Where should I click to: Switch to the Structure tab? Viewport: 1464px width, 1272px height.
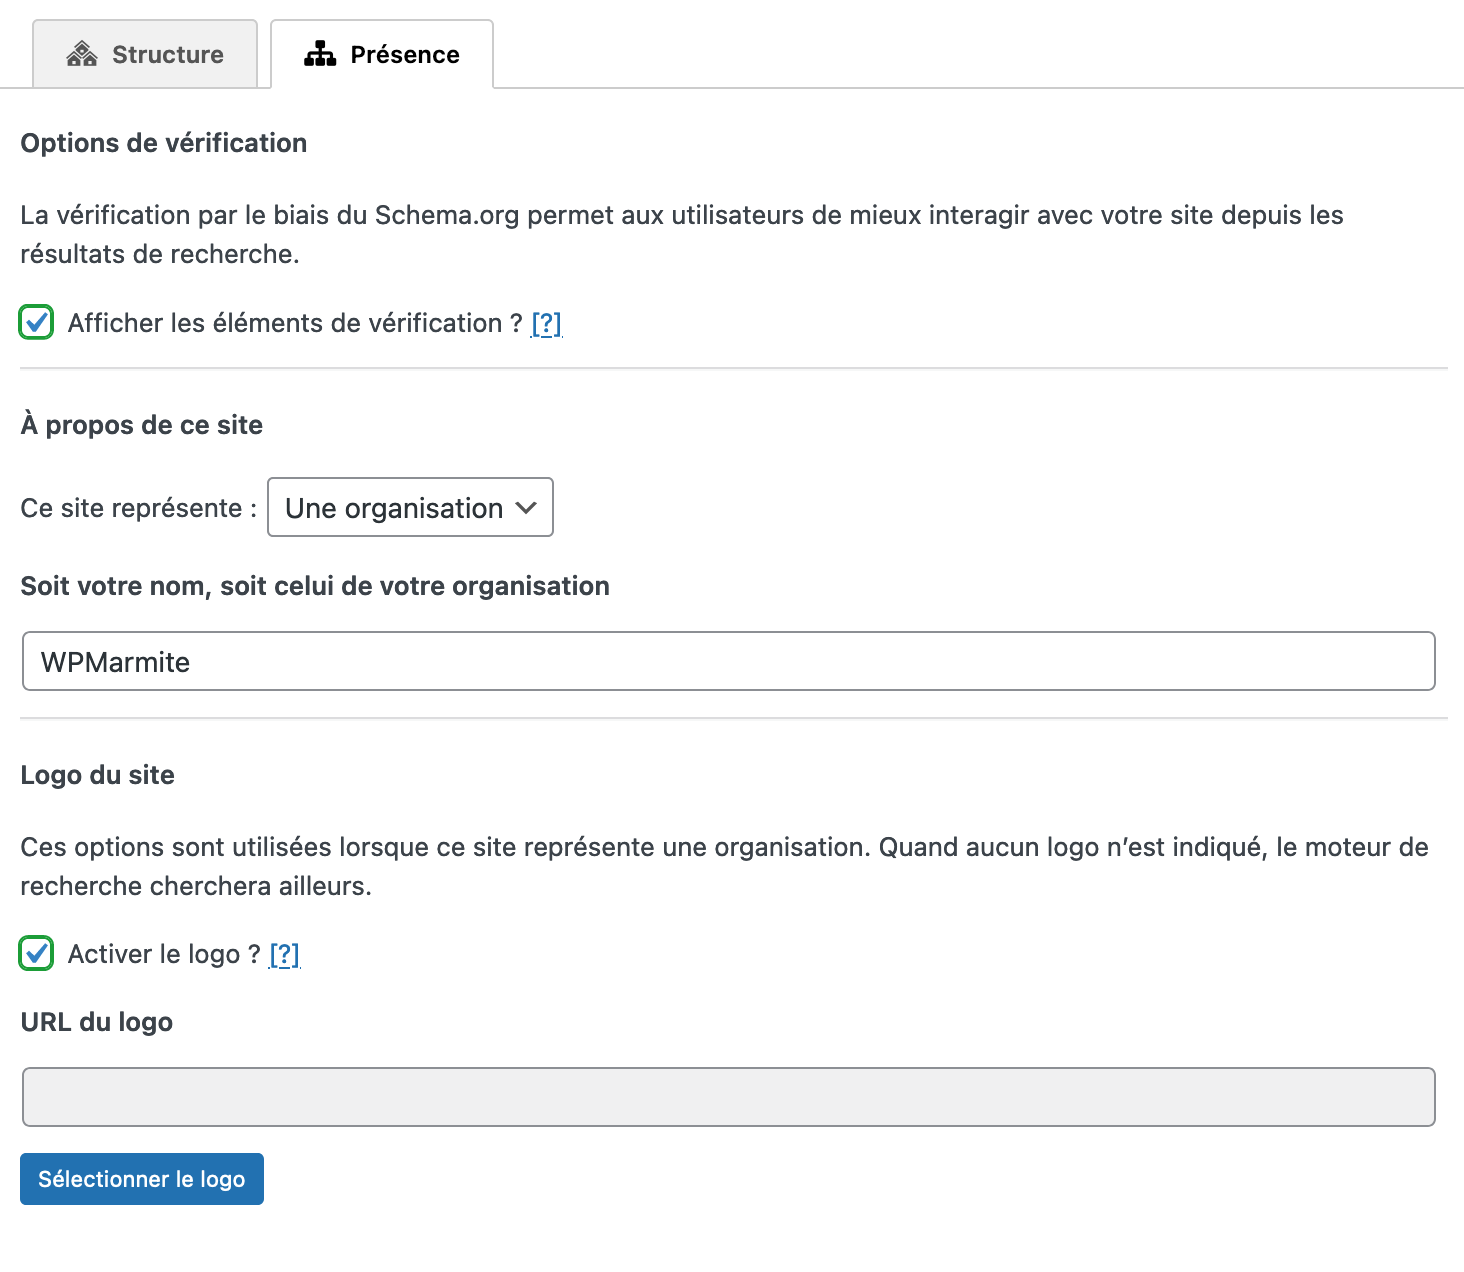click(x=144, y=54)
